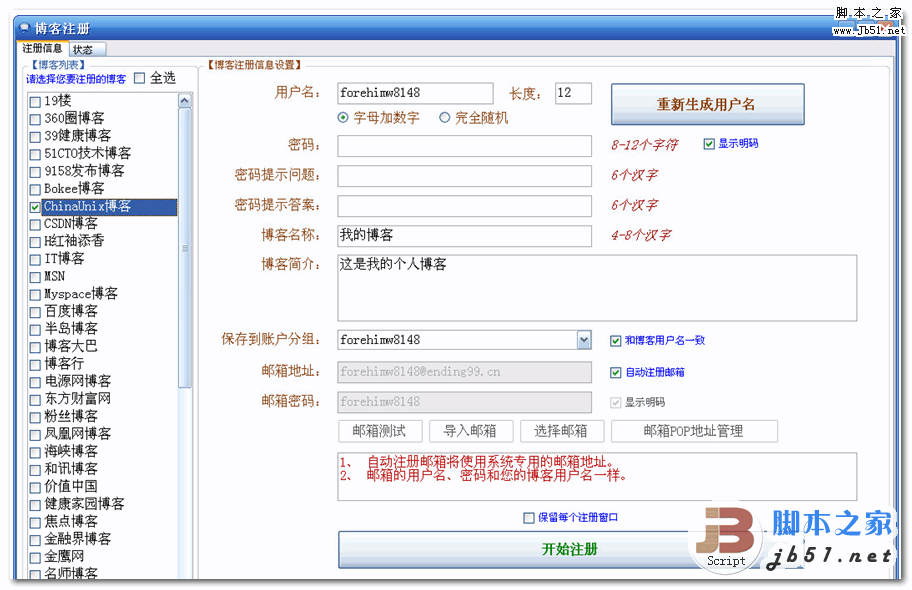Select the 电源网博客 entry
Image resolution: width=912 pixels, height=590 pixels.
[x=77, y=382]
